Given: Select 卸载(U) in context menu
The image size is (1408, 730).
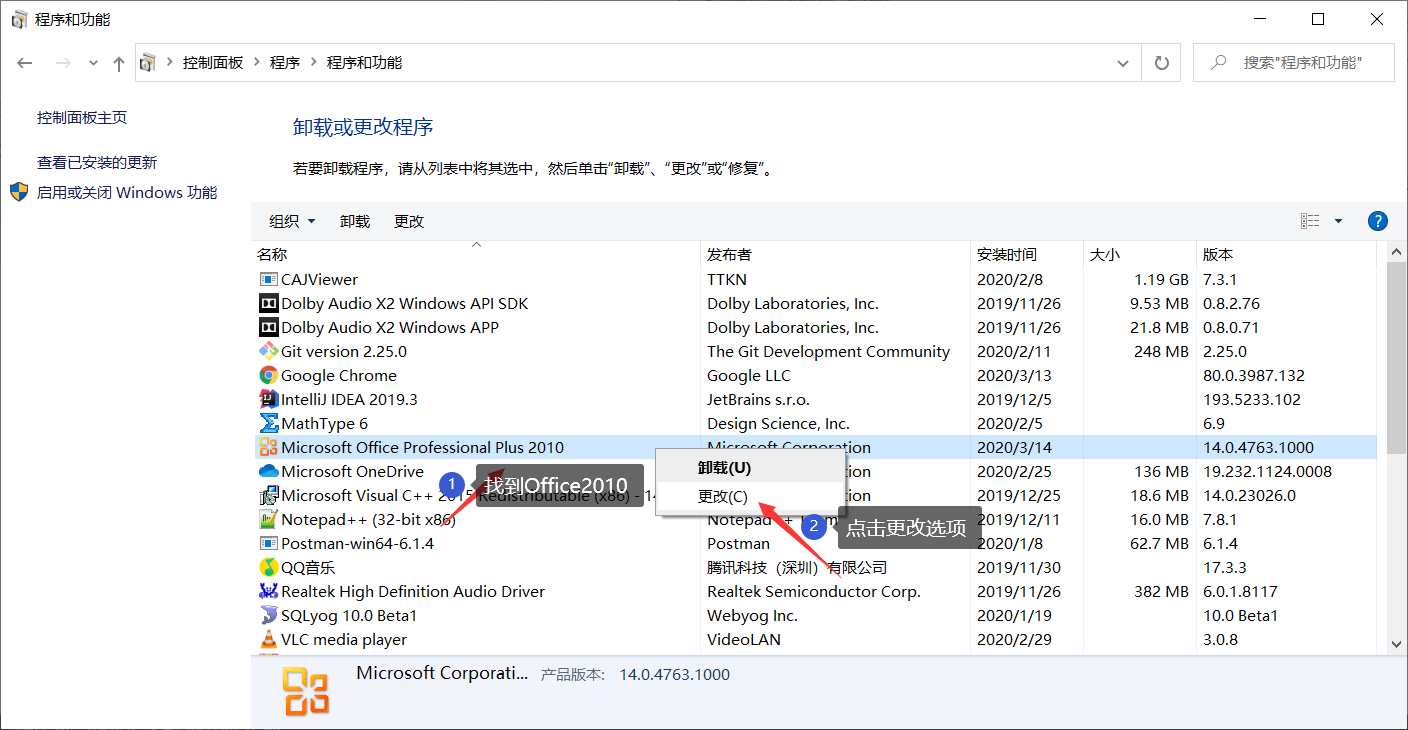Looking at the screenshot, I should pyautogui.click(x=750, y=467).
